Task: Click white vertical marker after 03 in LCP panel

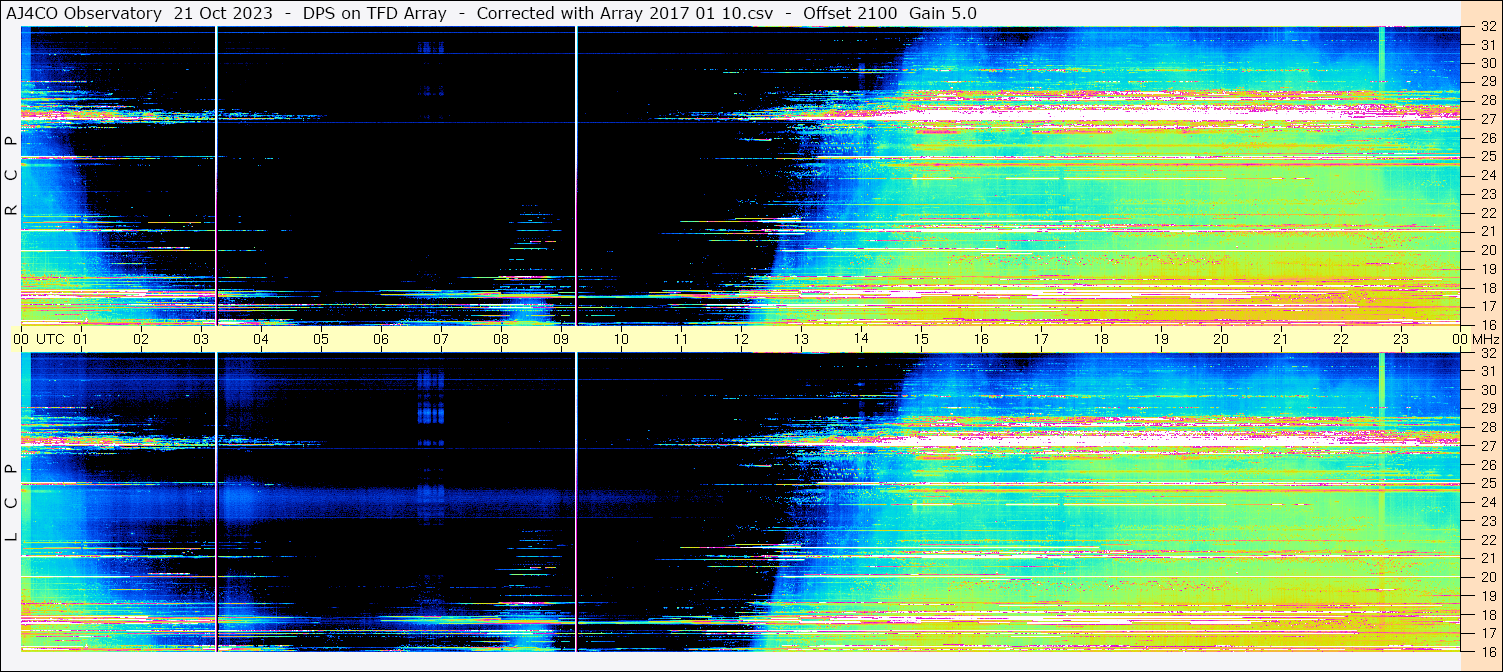Action: pyautogui.click(x=216, y=502)
